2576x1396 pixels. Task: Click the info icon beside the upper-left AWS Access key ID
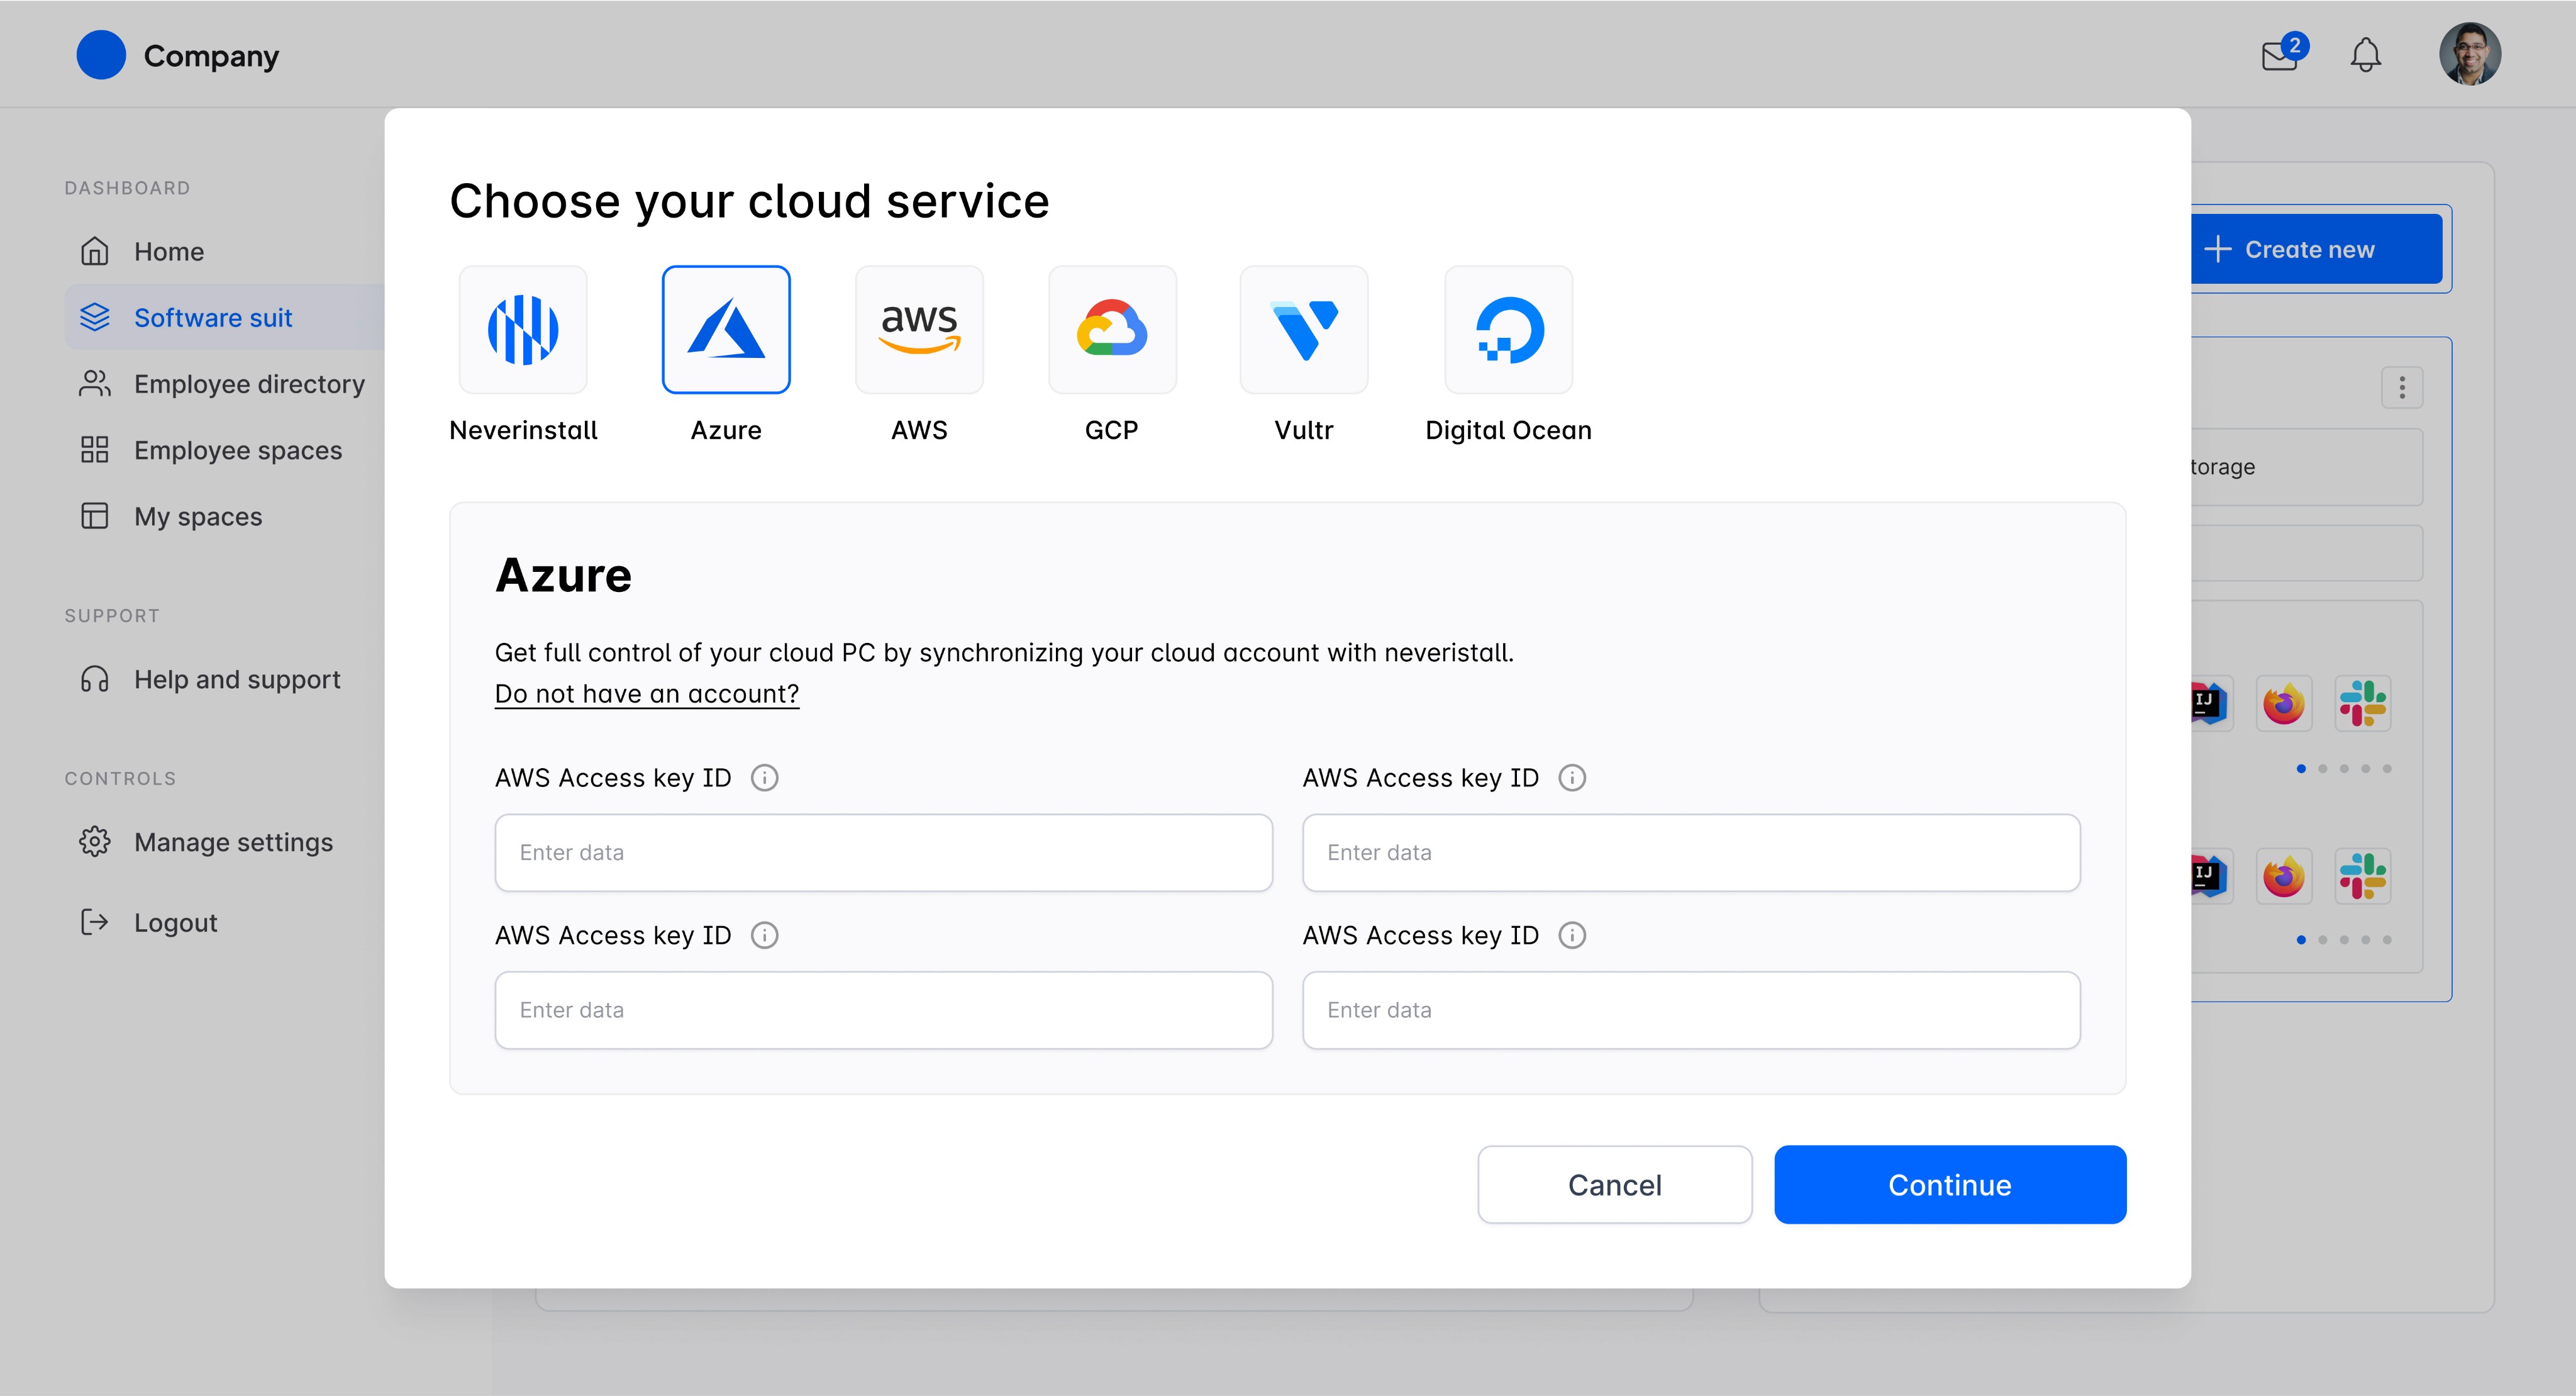tap(765, 778)
